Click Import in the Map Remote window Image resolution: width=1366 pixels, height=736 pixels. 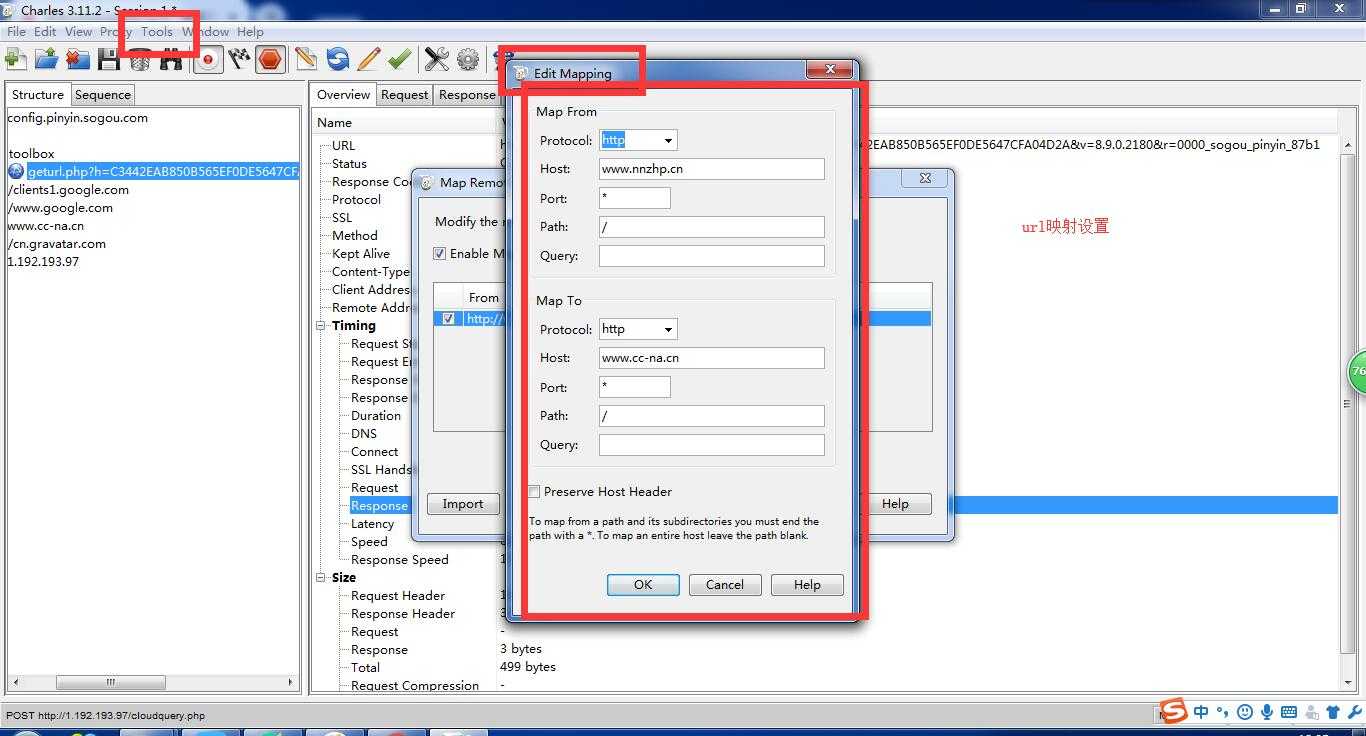(x=463, y=504)
